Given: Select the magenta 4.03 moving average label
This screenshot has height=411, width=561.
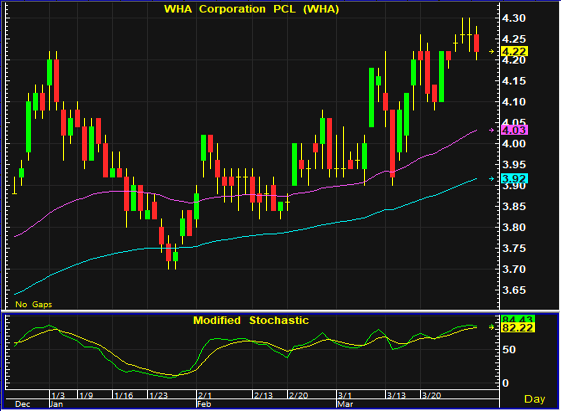Looking at the screenshot, I should [x=514, y=130].
